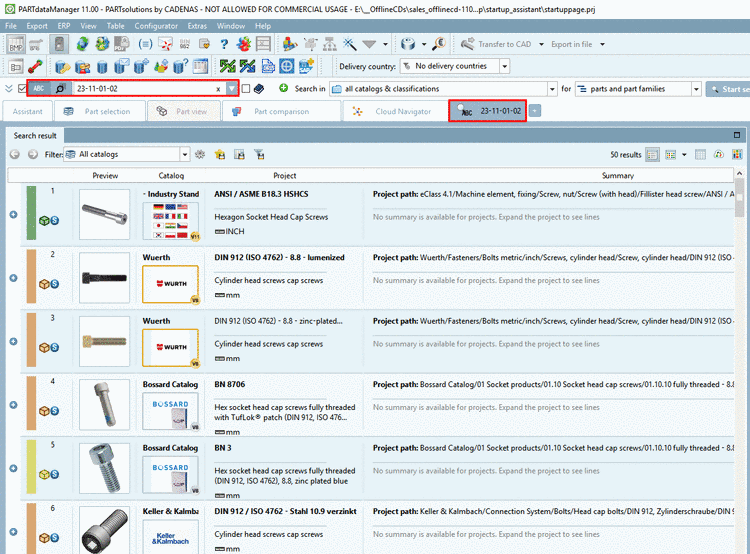
Task: Click the colorful bar chart icon at far right
Action: (x=737, y=155)
